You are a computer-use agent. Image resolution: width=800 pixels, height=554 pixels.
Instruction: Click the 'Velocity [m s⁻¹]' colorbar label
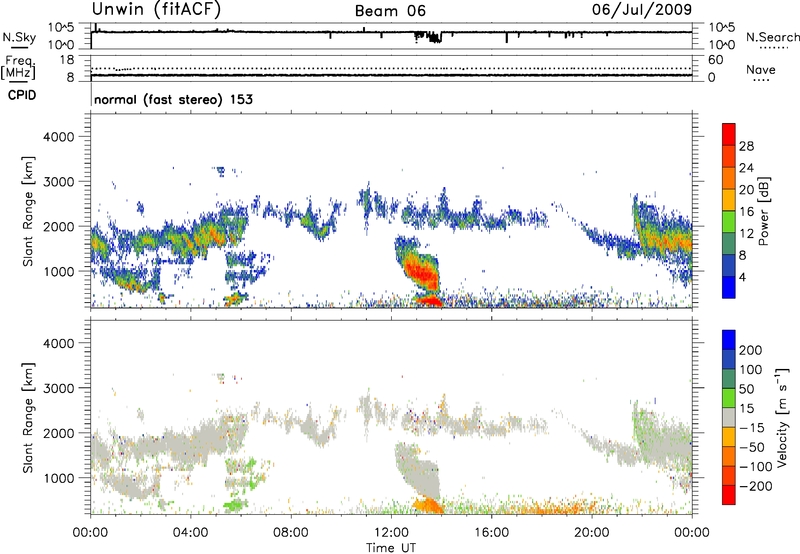pyautogui.click(x=781, y=417)
